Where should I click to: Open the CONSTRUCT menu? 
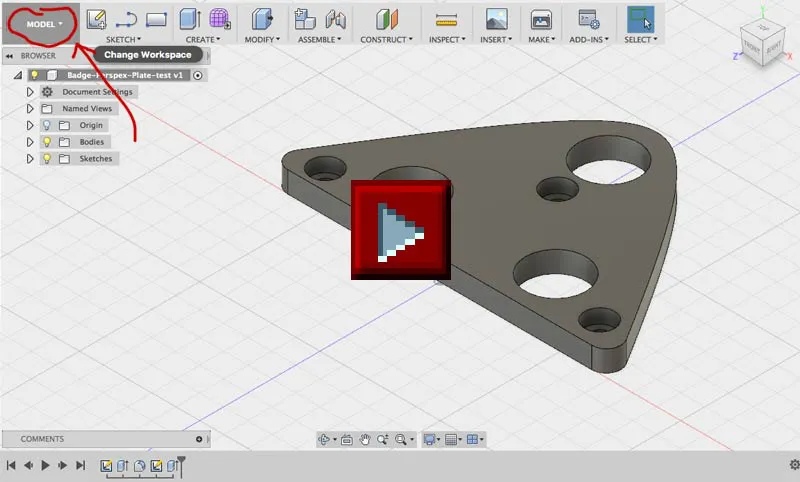coord(386,39)
